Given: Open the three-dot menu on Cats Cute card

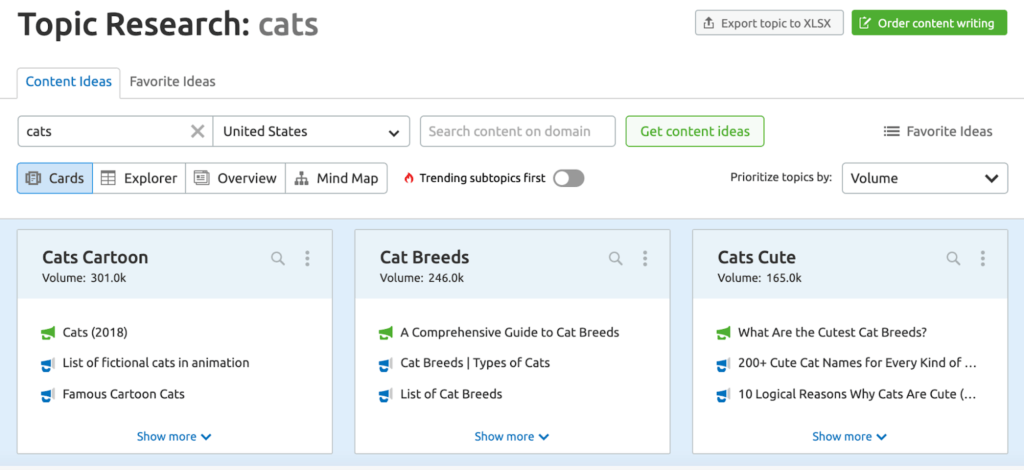Looking at the screenshot, I should pos(983,259).
